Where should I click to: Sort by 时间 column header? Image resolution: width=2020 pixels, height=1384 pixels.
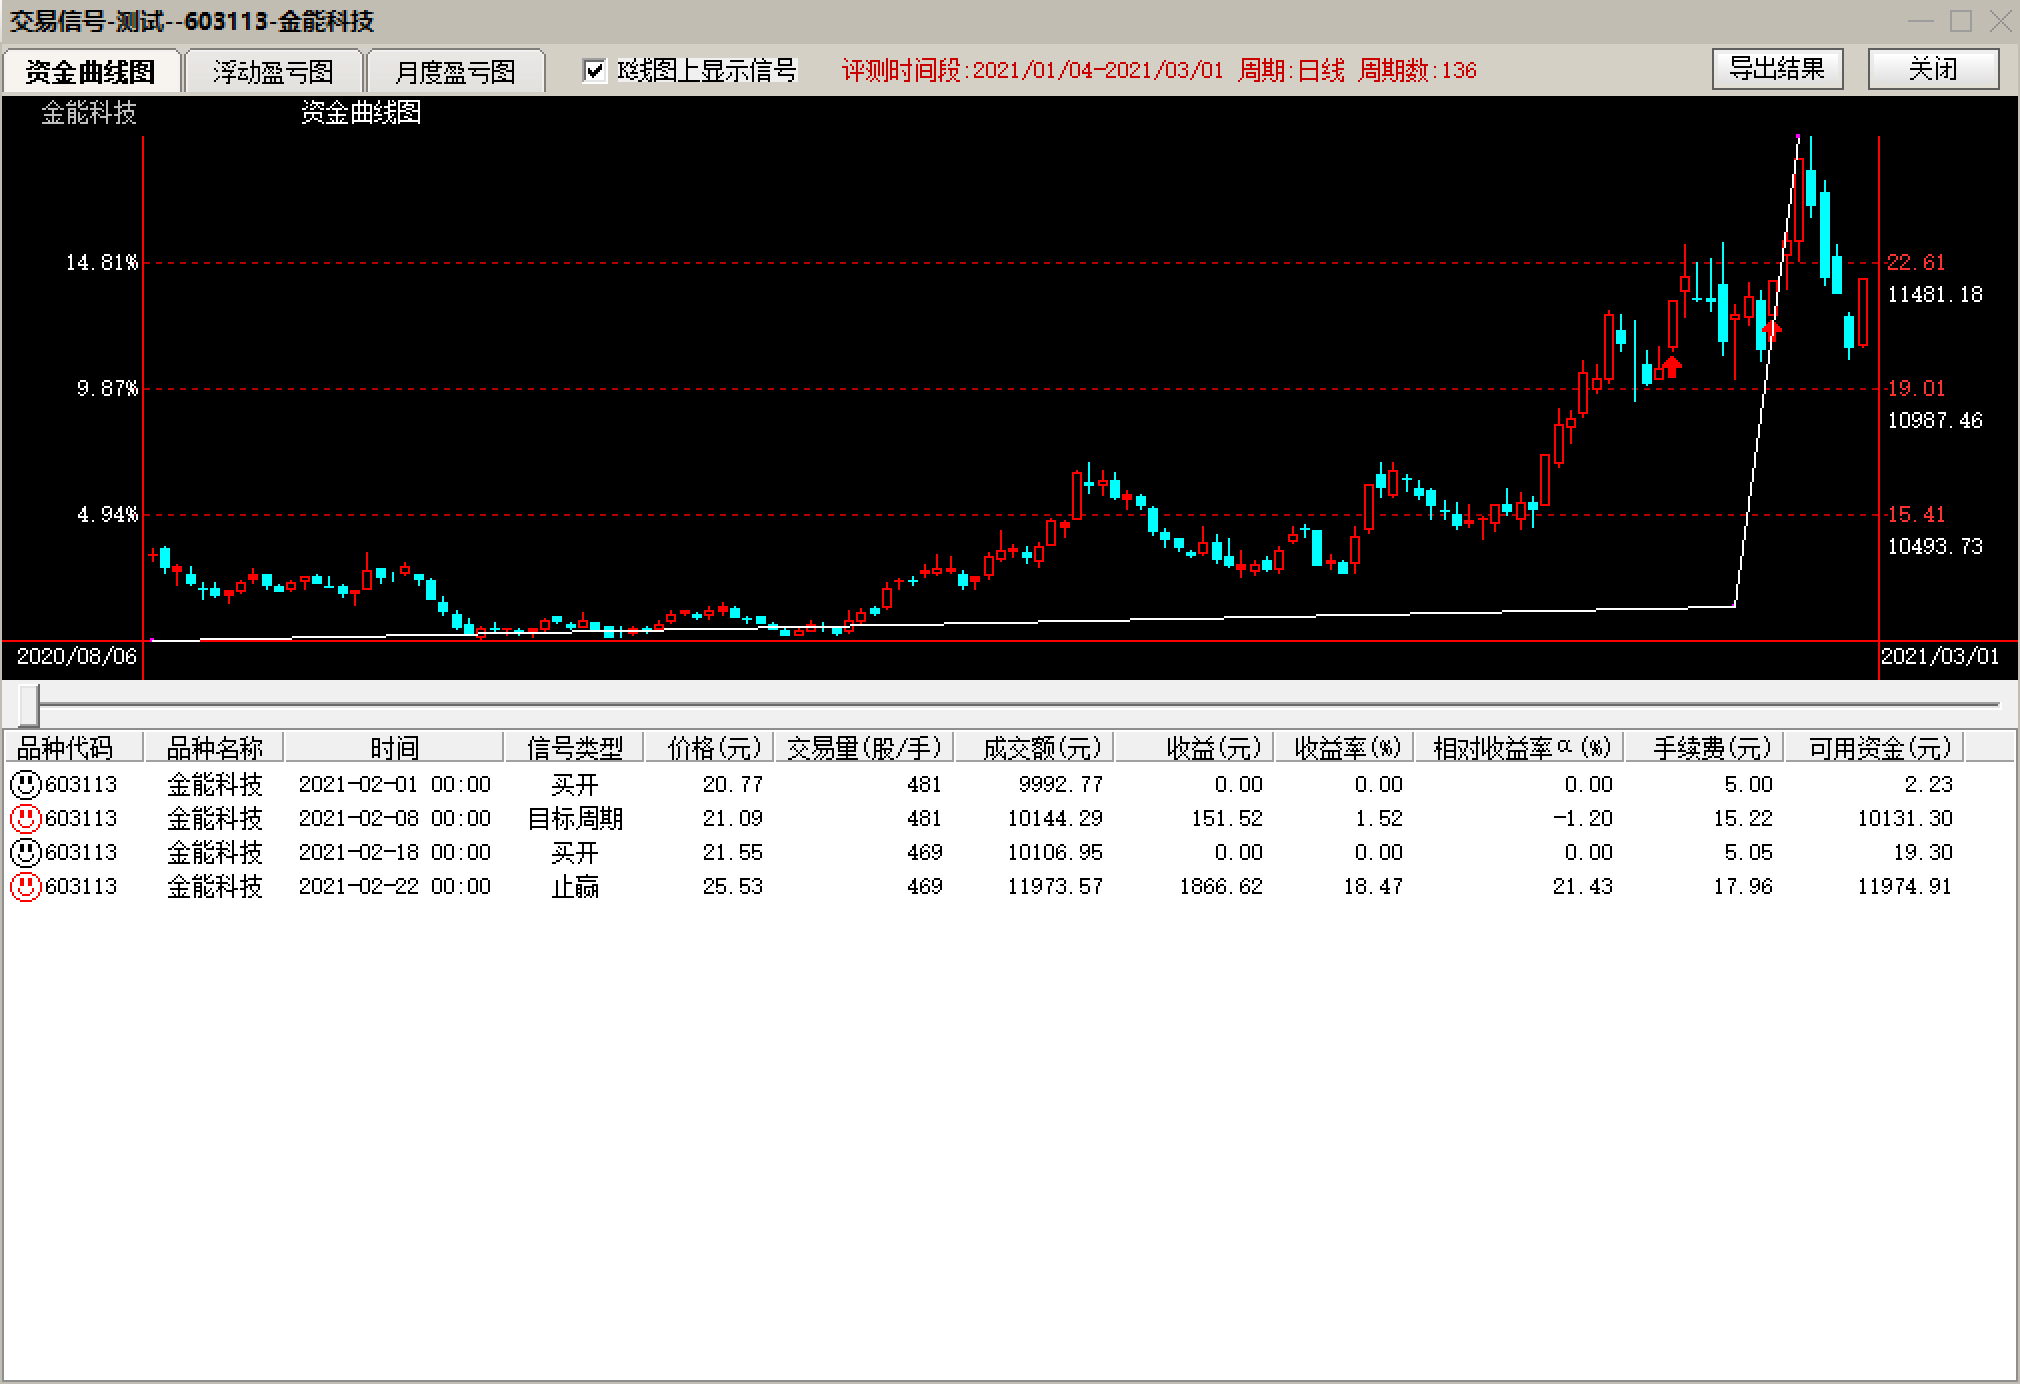[394, 747]
